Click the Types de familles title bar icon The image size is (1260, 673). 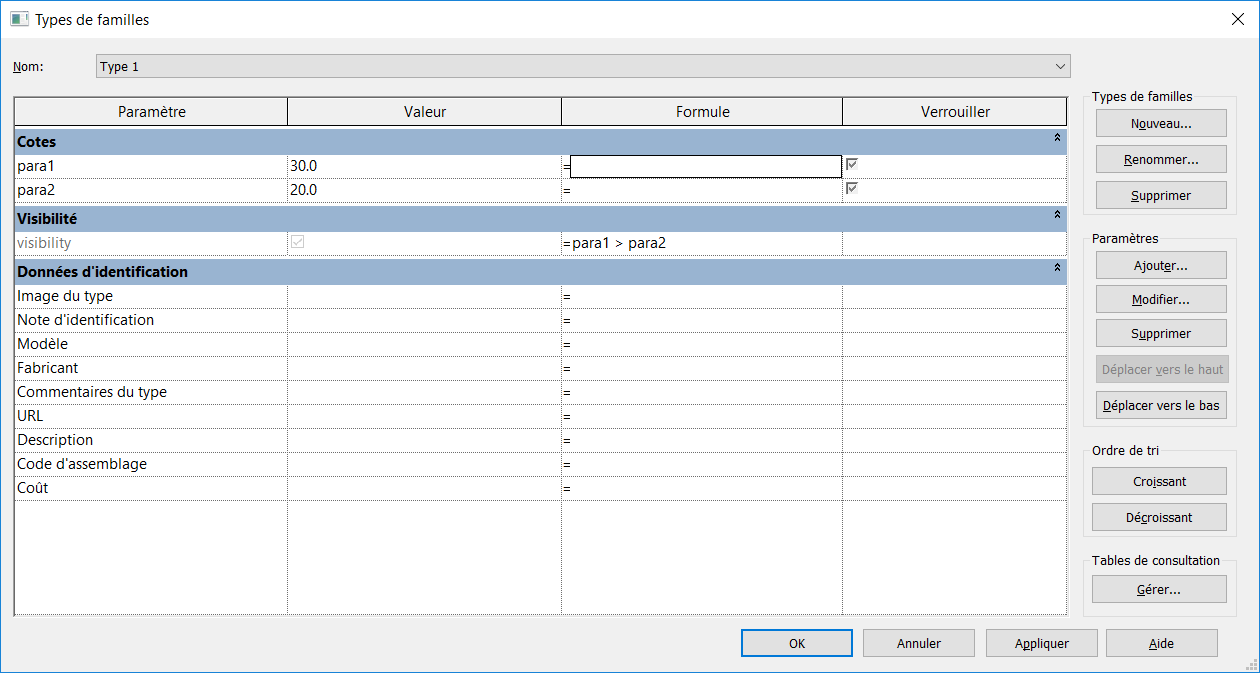tap(19, 19)
